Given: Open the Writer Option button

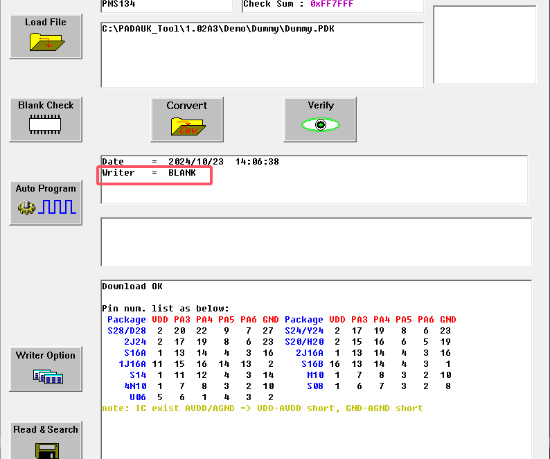Looking at the screenshot, I should click(x=46, y=369).
